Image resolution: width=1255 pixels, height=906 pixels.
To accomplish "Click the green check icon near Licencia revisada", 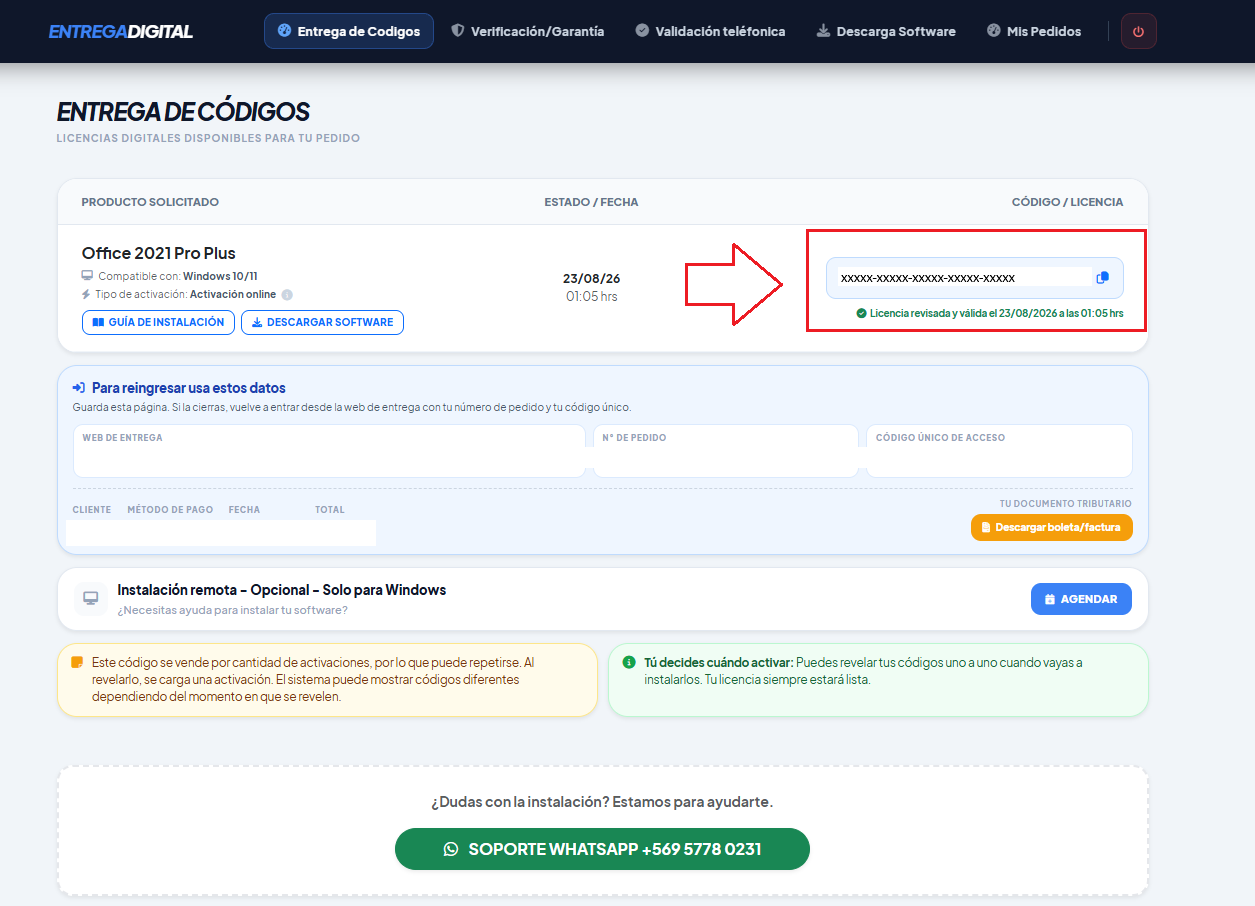I will pyautogui.click(x=861, y=313).
